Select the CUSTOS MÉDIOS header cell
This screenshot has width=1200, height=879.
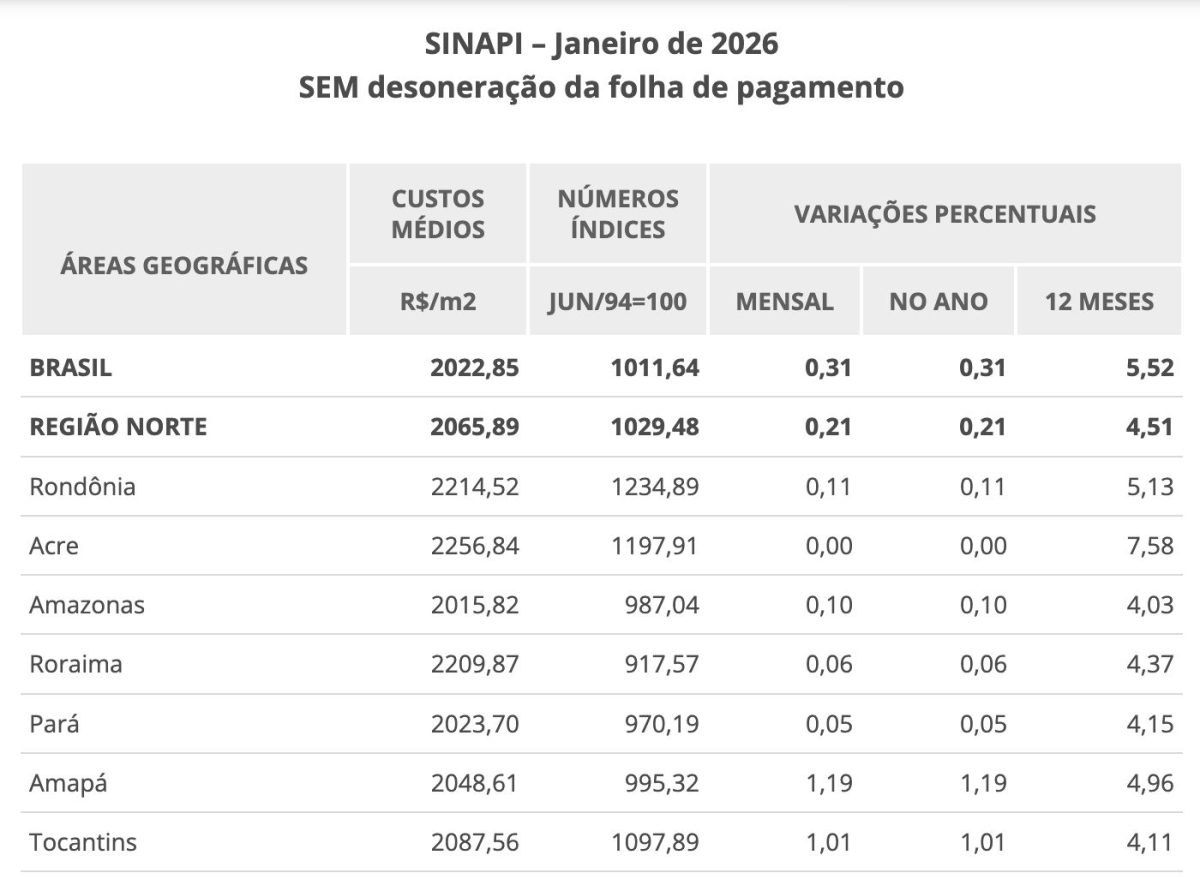pos(438,214)
